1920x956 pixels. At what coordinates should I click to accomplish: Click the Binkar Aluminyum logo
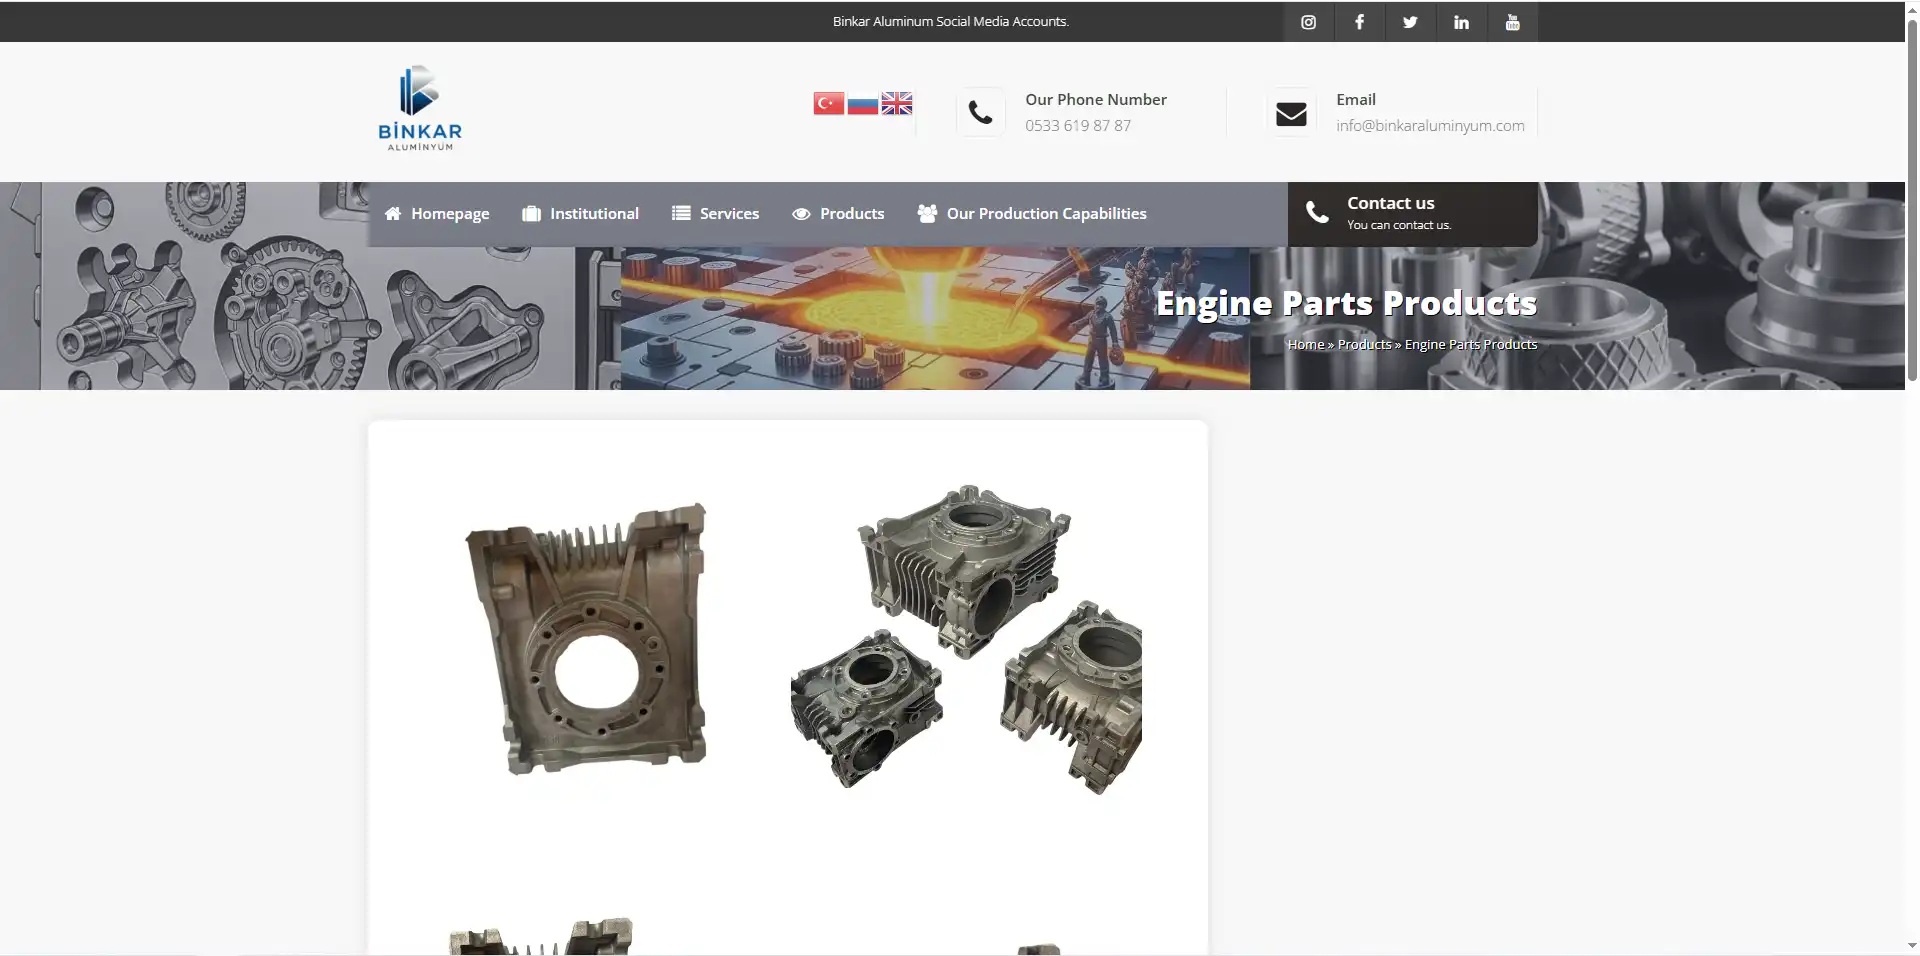pyautogui.click(x=420, y=109)
